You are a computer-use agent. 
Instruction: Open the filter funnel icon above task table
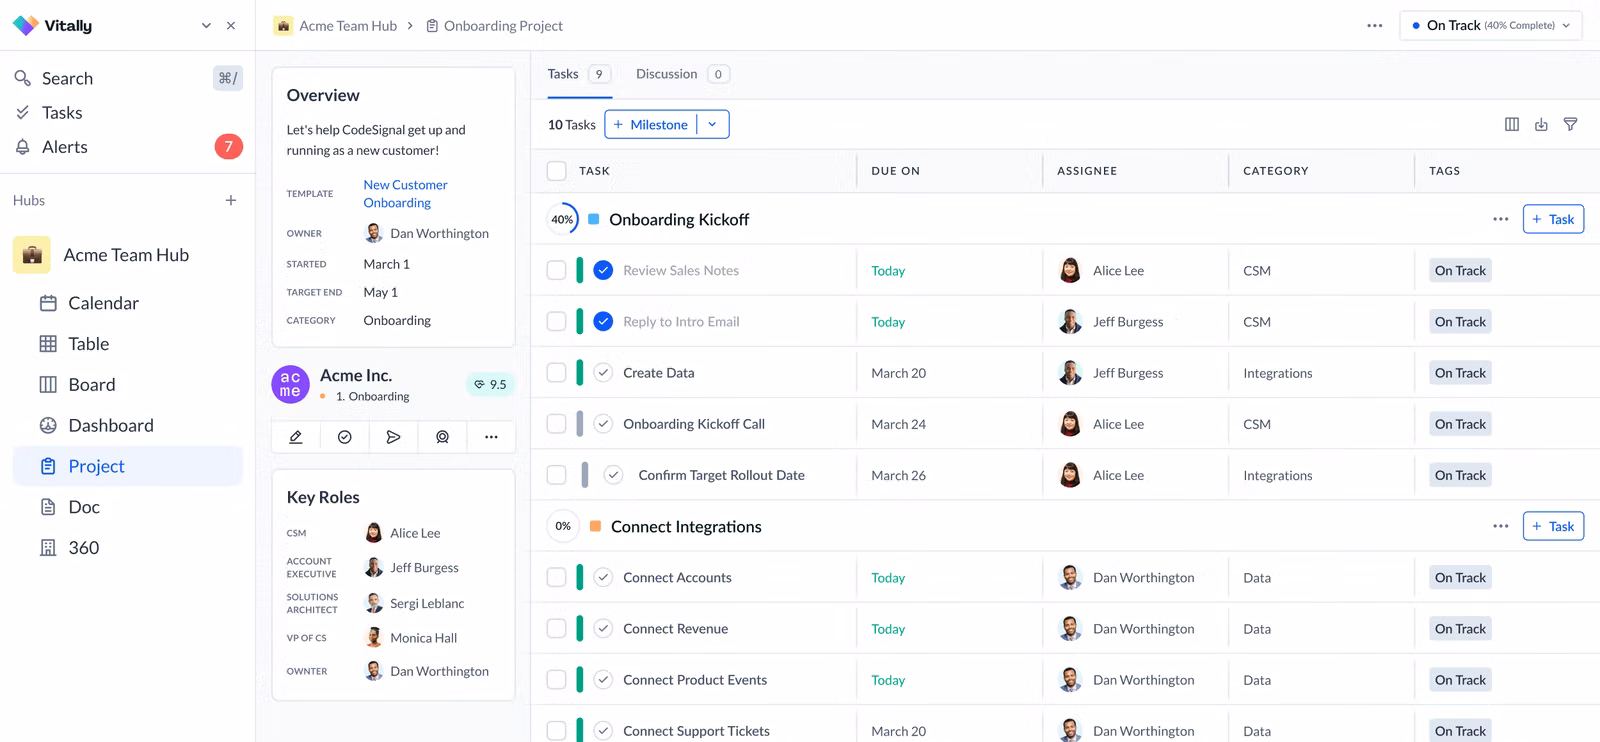click(x=1570, y=124)
